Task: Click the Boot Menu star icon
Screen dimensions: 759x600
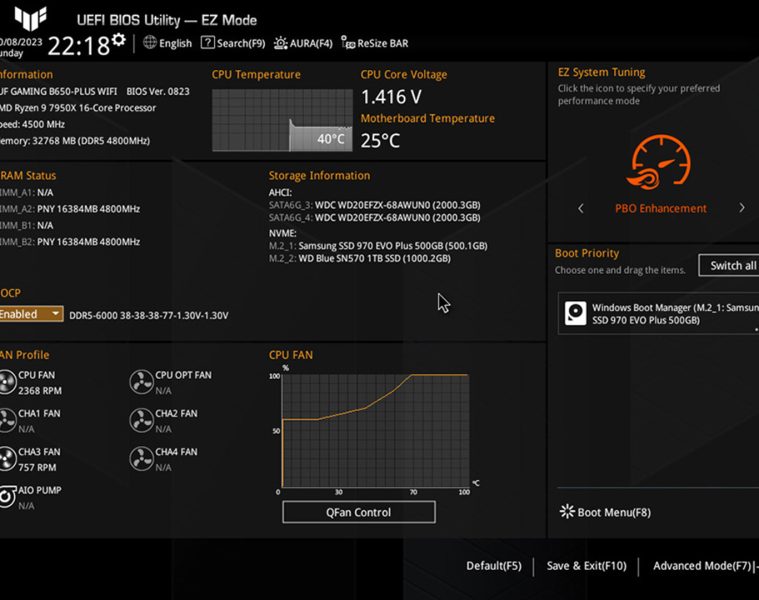Action: point(566,511)
